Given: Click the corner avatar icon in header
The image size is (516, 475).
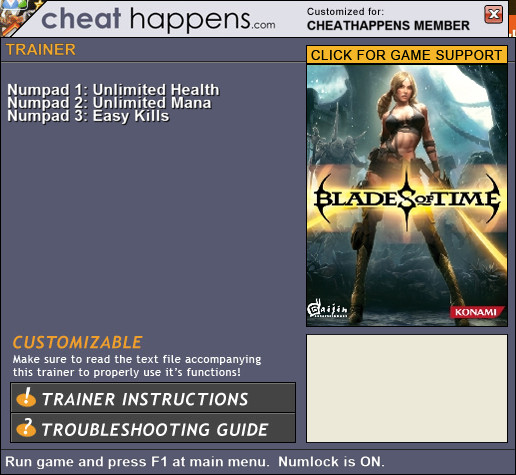Looking at the screenshot, I should 16,17.
